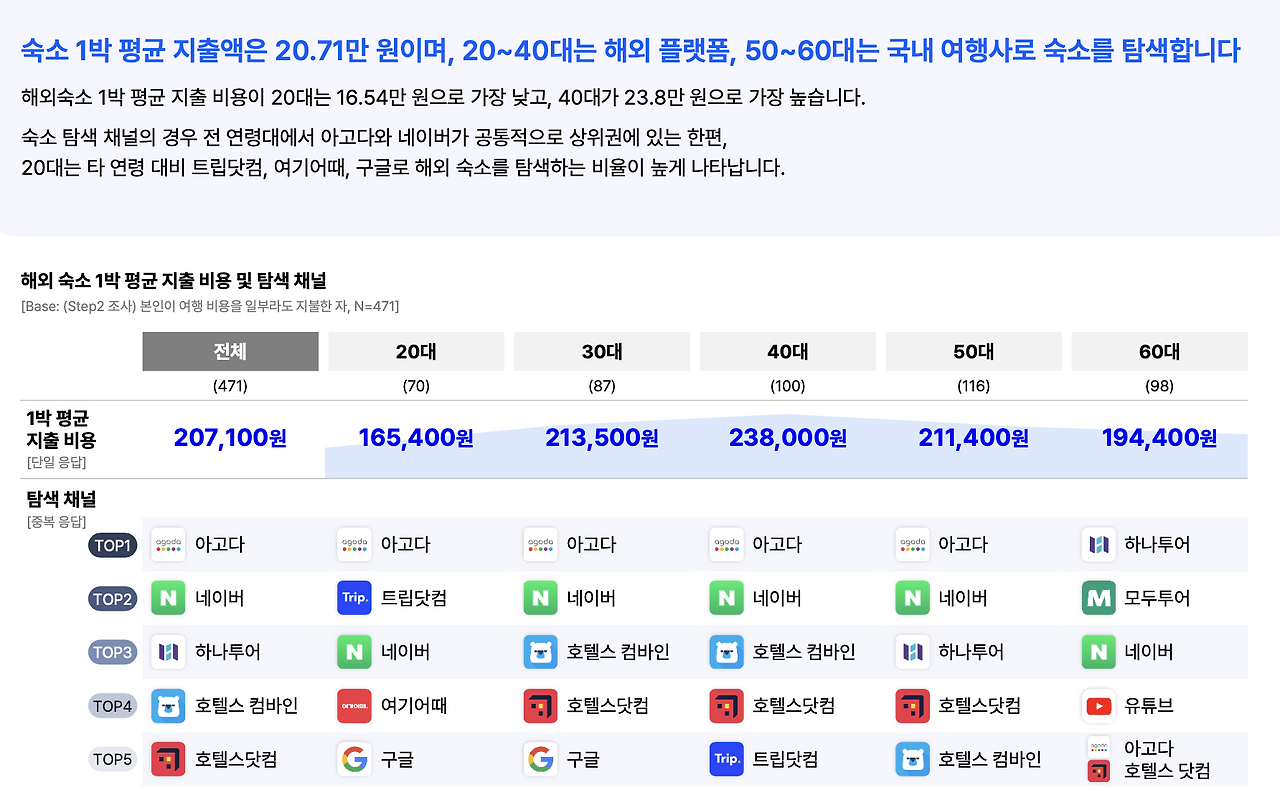Select the Agoda icon under 전체 TOP1
Image resolution: width=1280 pixels, height=810 pixels.
[167, 543]
